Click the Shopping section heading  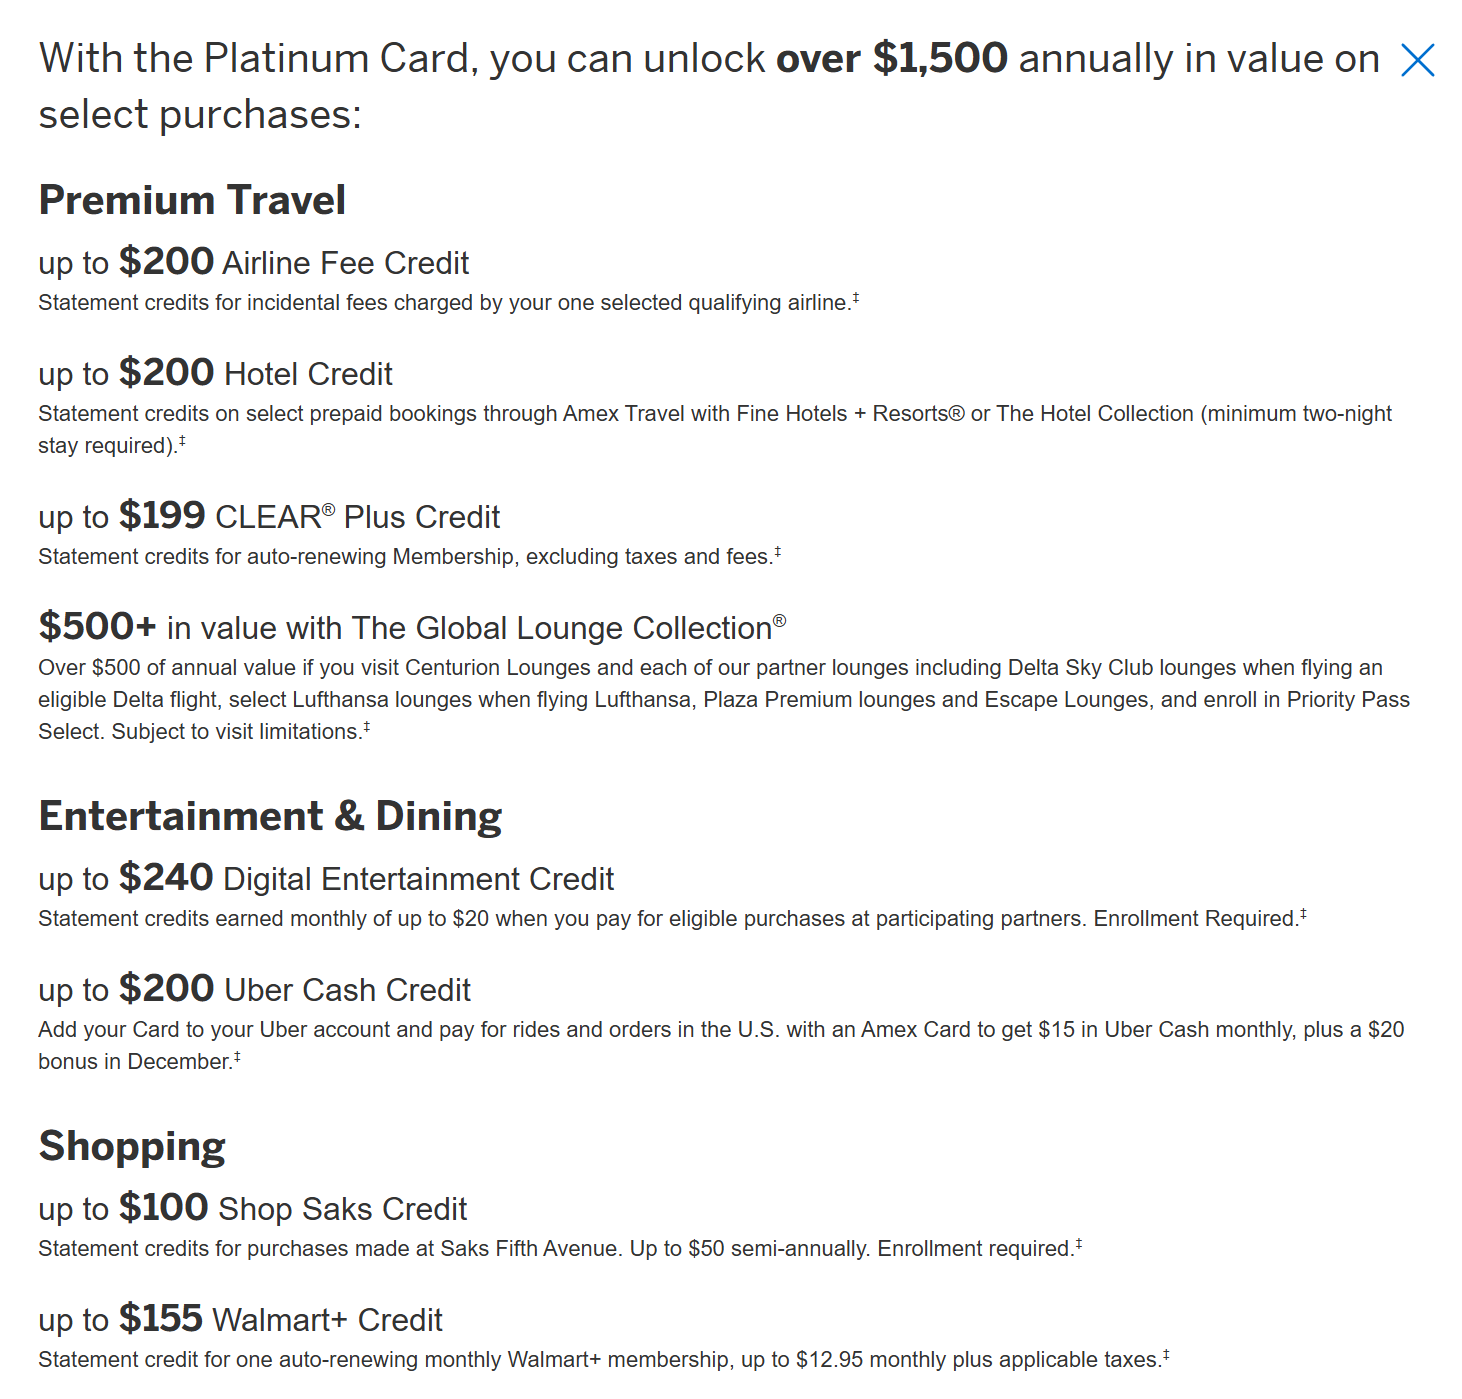pos(132,1146)
